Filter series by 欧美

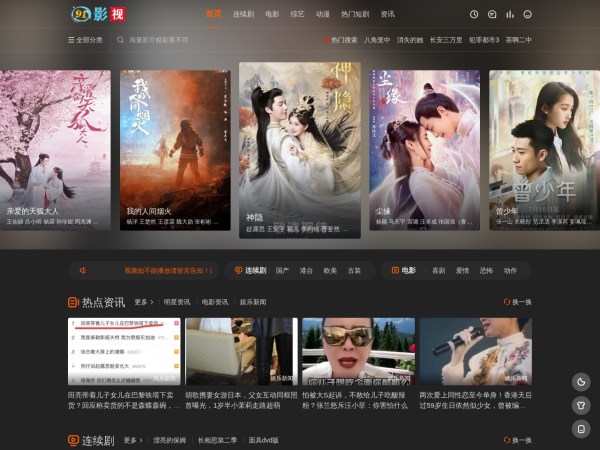coord(330,271)
